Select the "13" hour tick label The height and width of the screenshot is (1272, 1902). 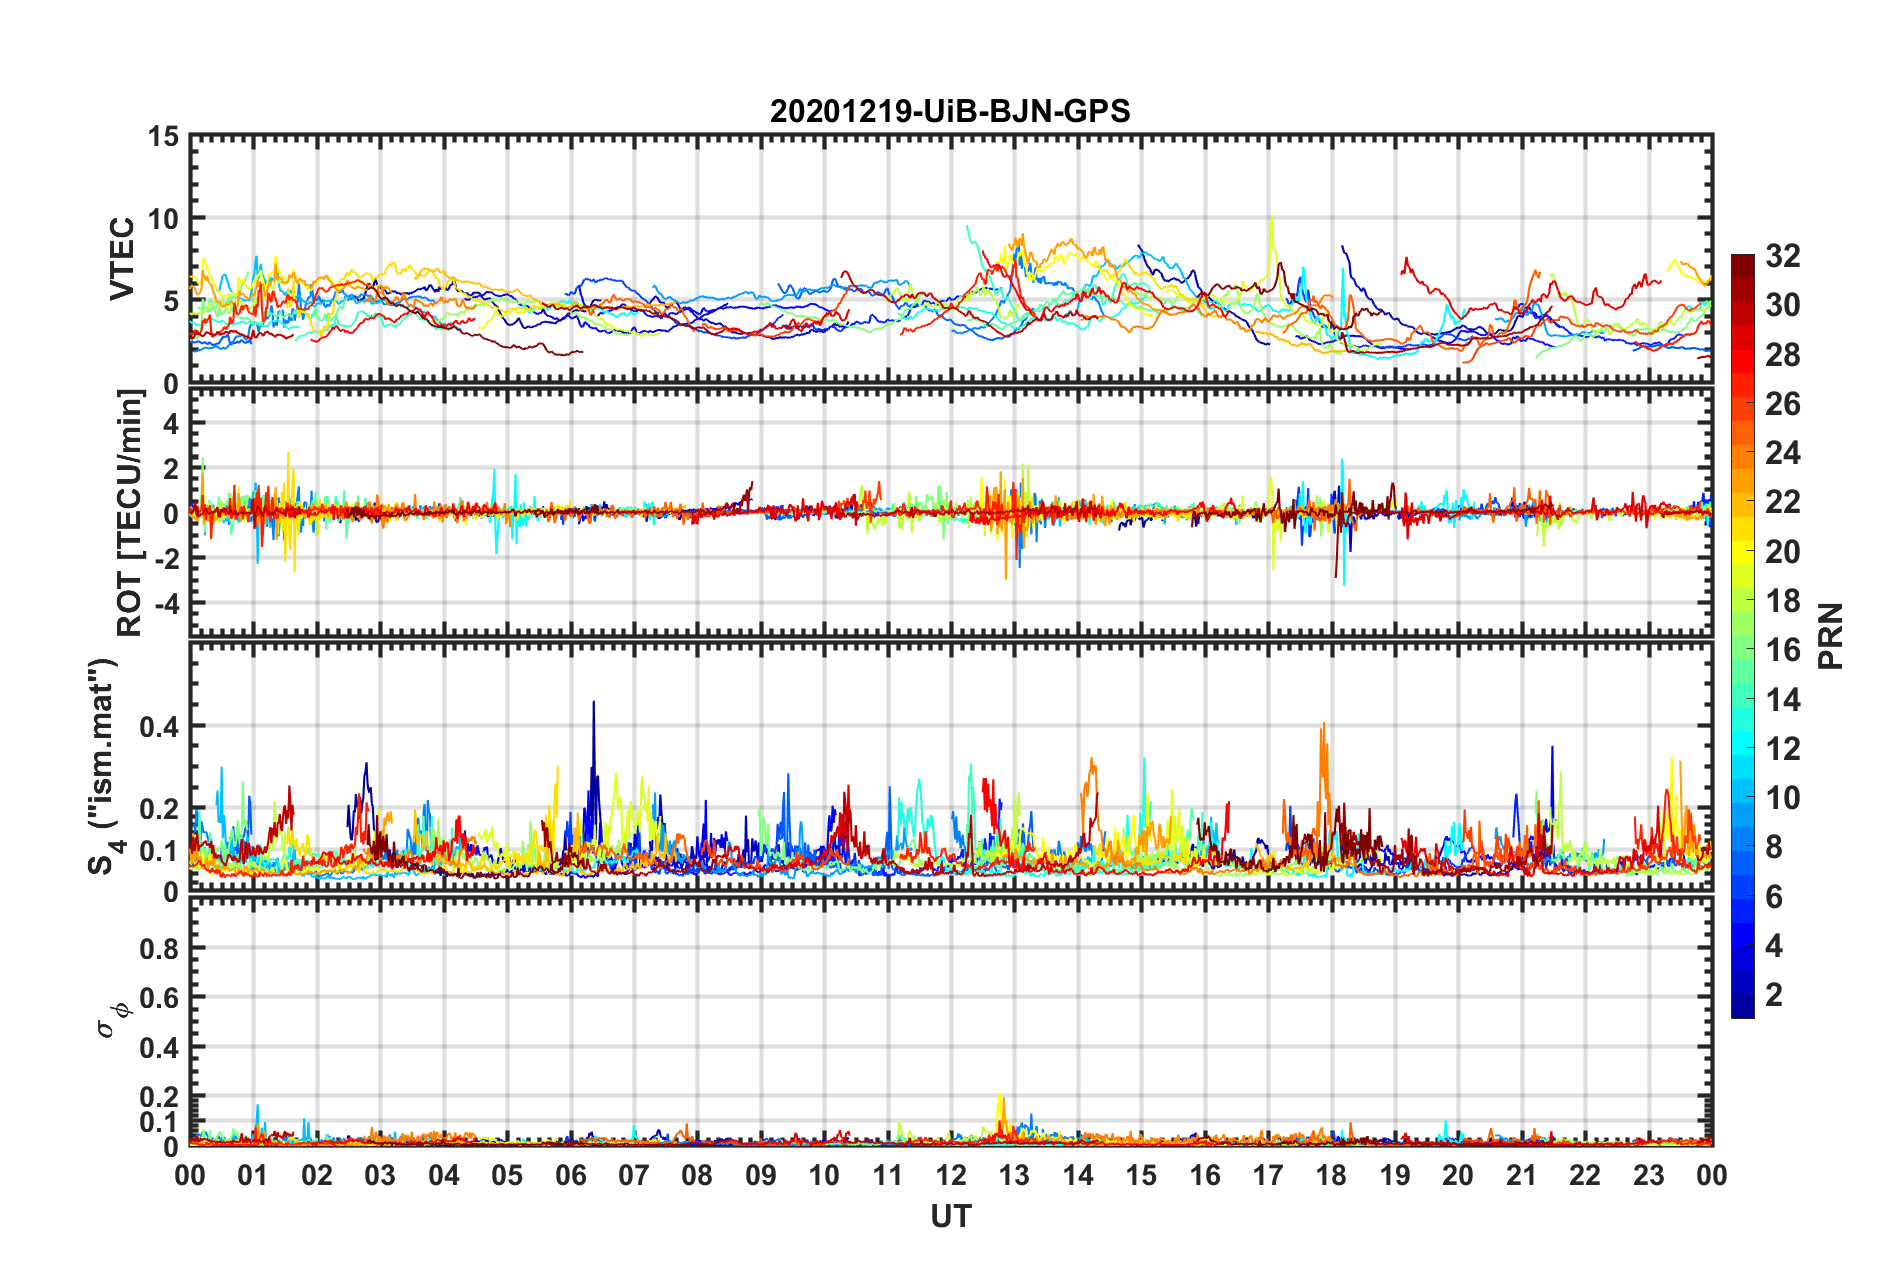[x=1014, y=1175]
